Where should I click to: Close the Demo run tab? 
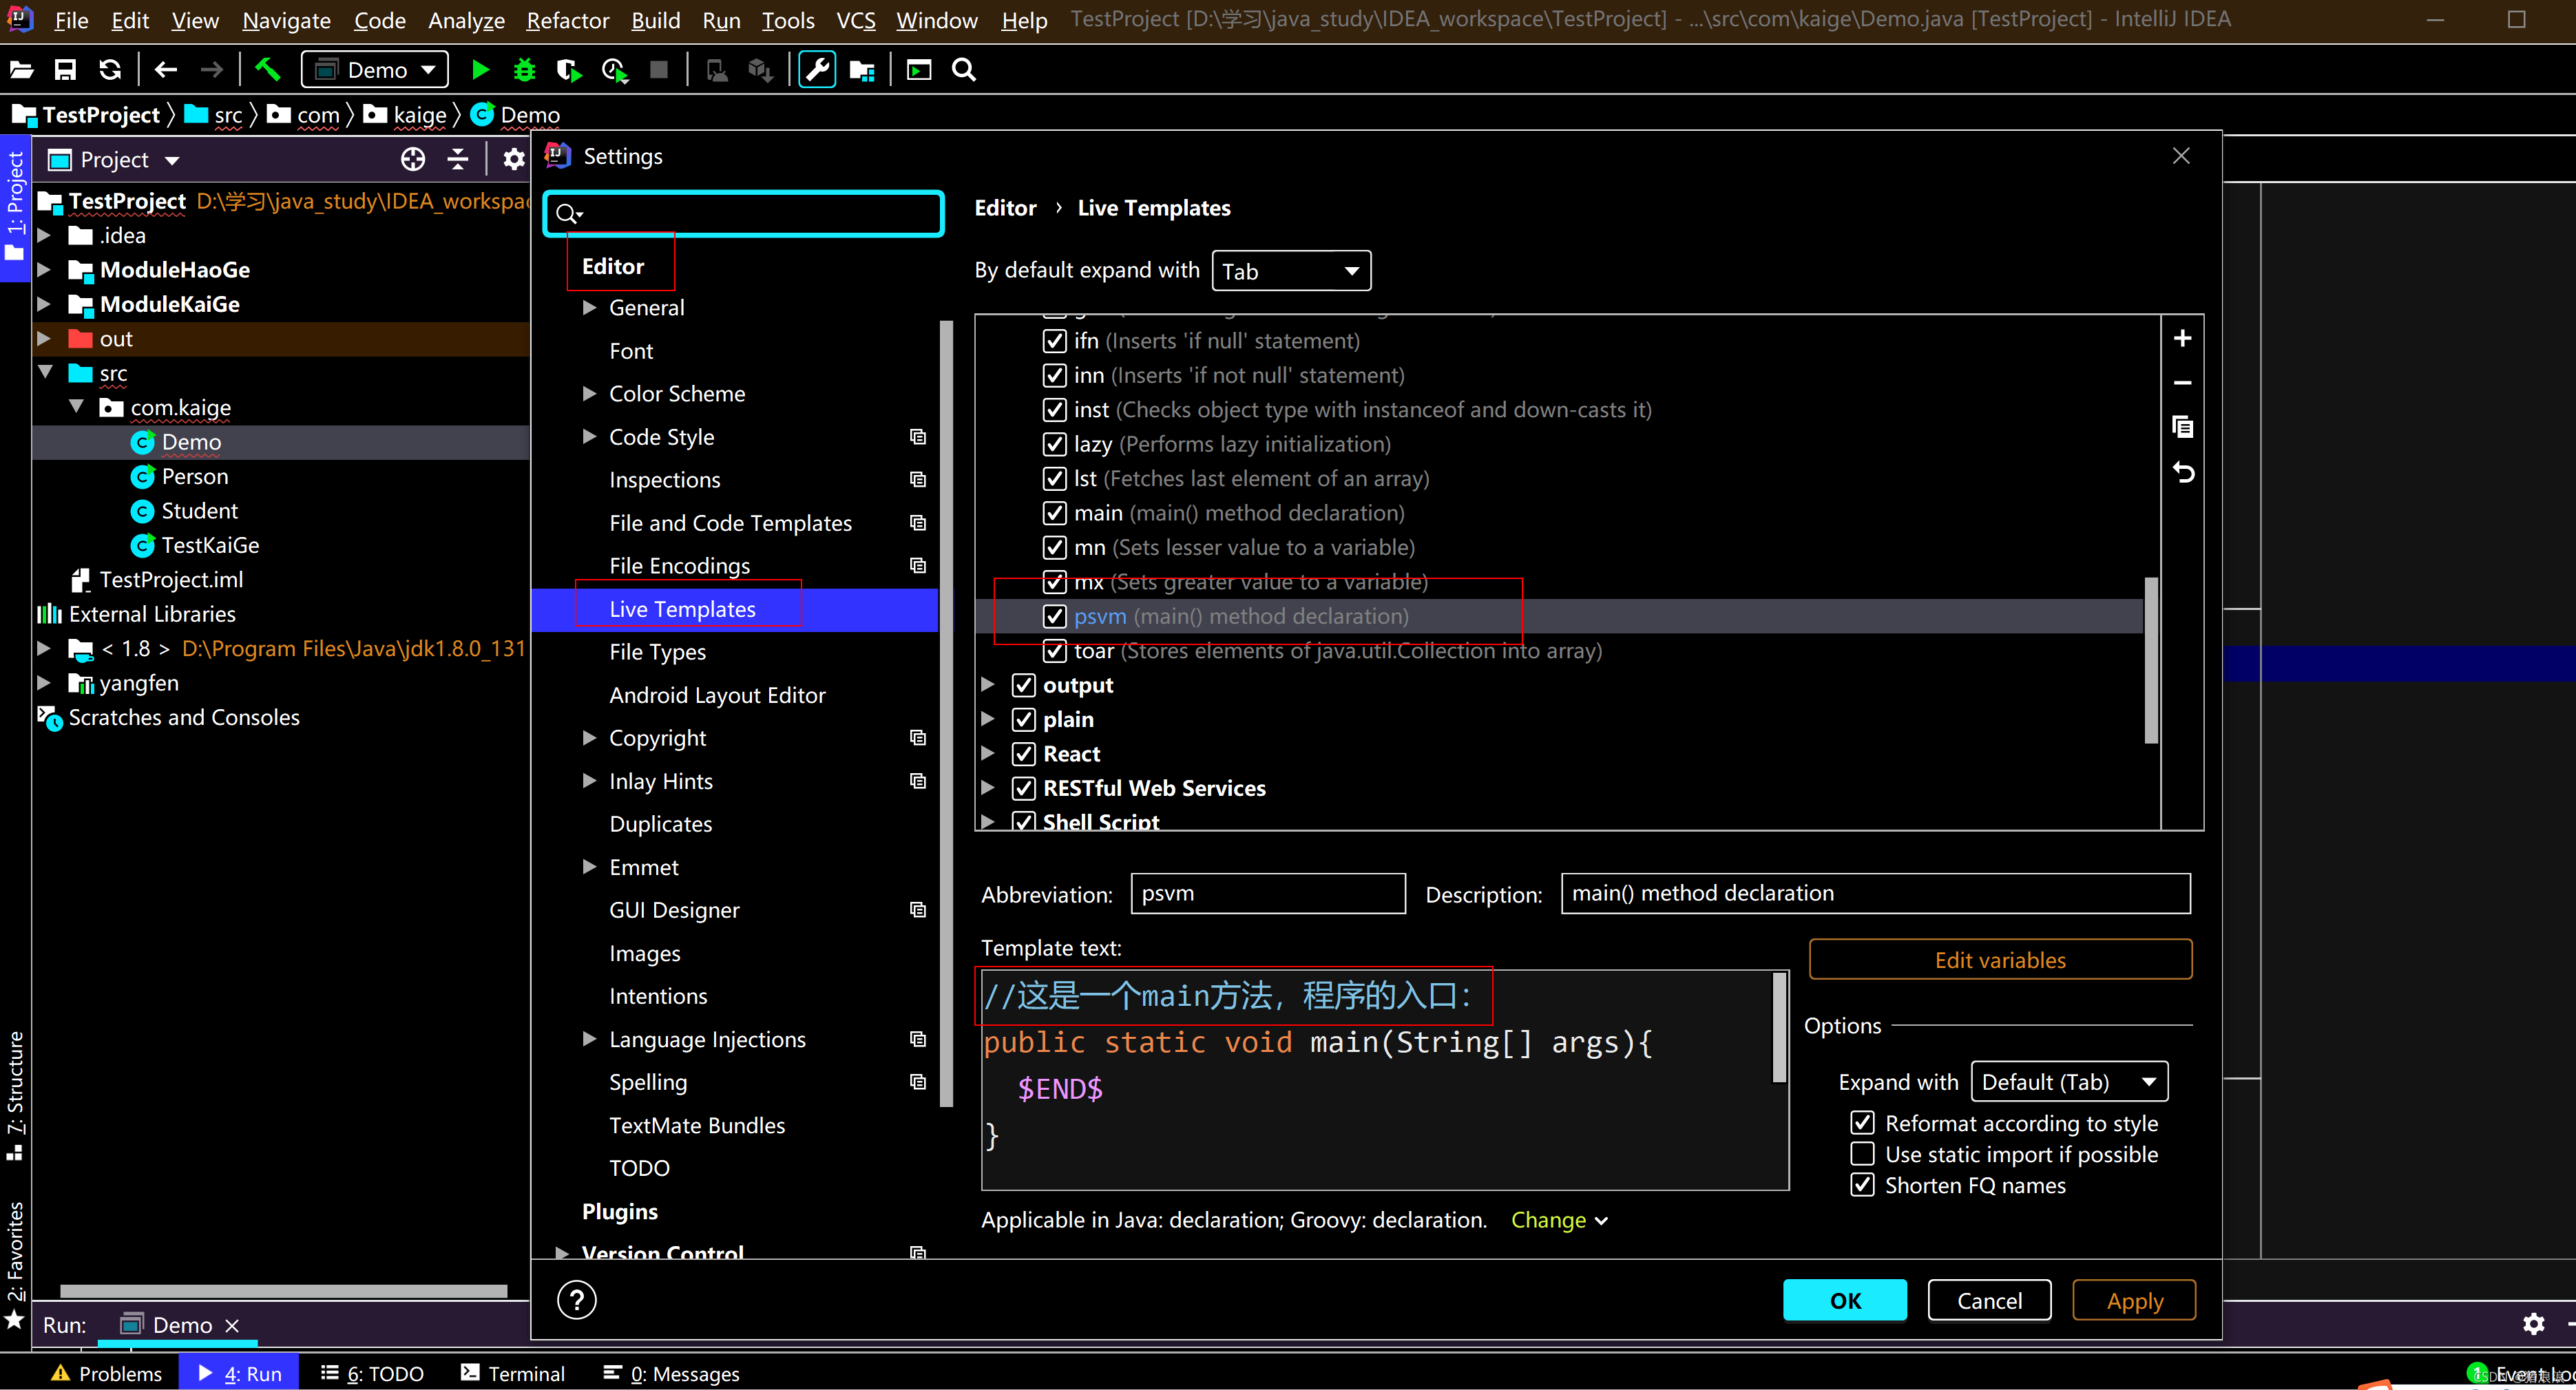(232, 1325)
